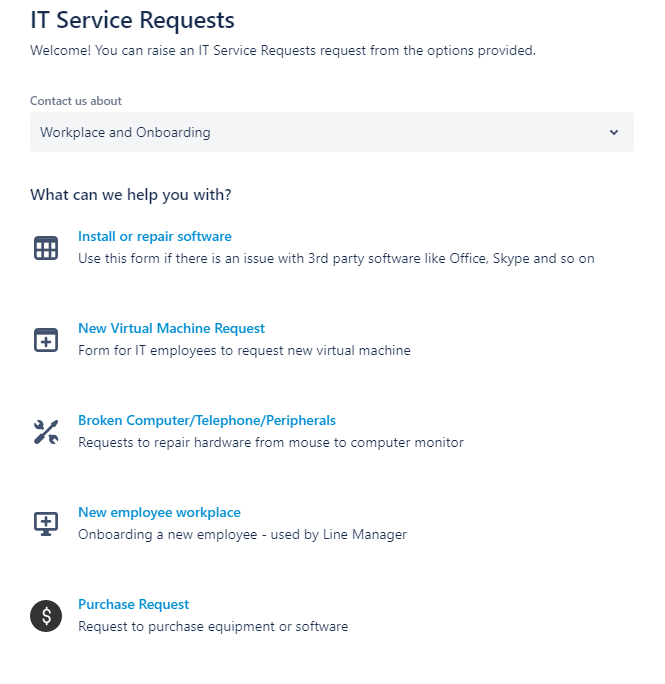Click the welcome message text
The image size is (665, 684).
(283, 51)
